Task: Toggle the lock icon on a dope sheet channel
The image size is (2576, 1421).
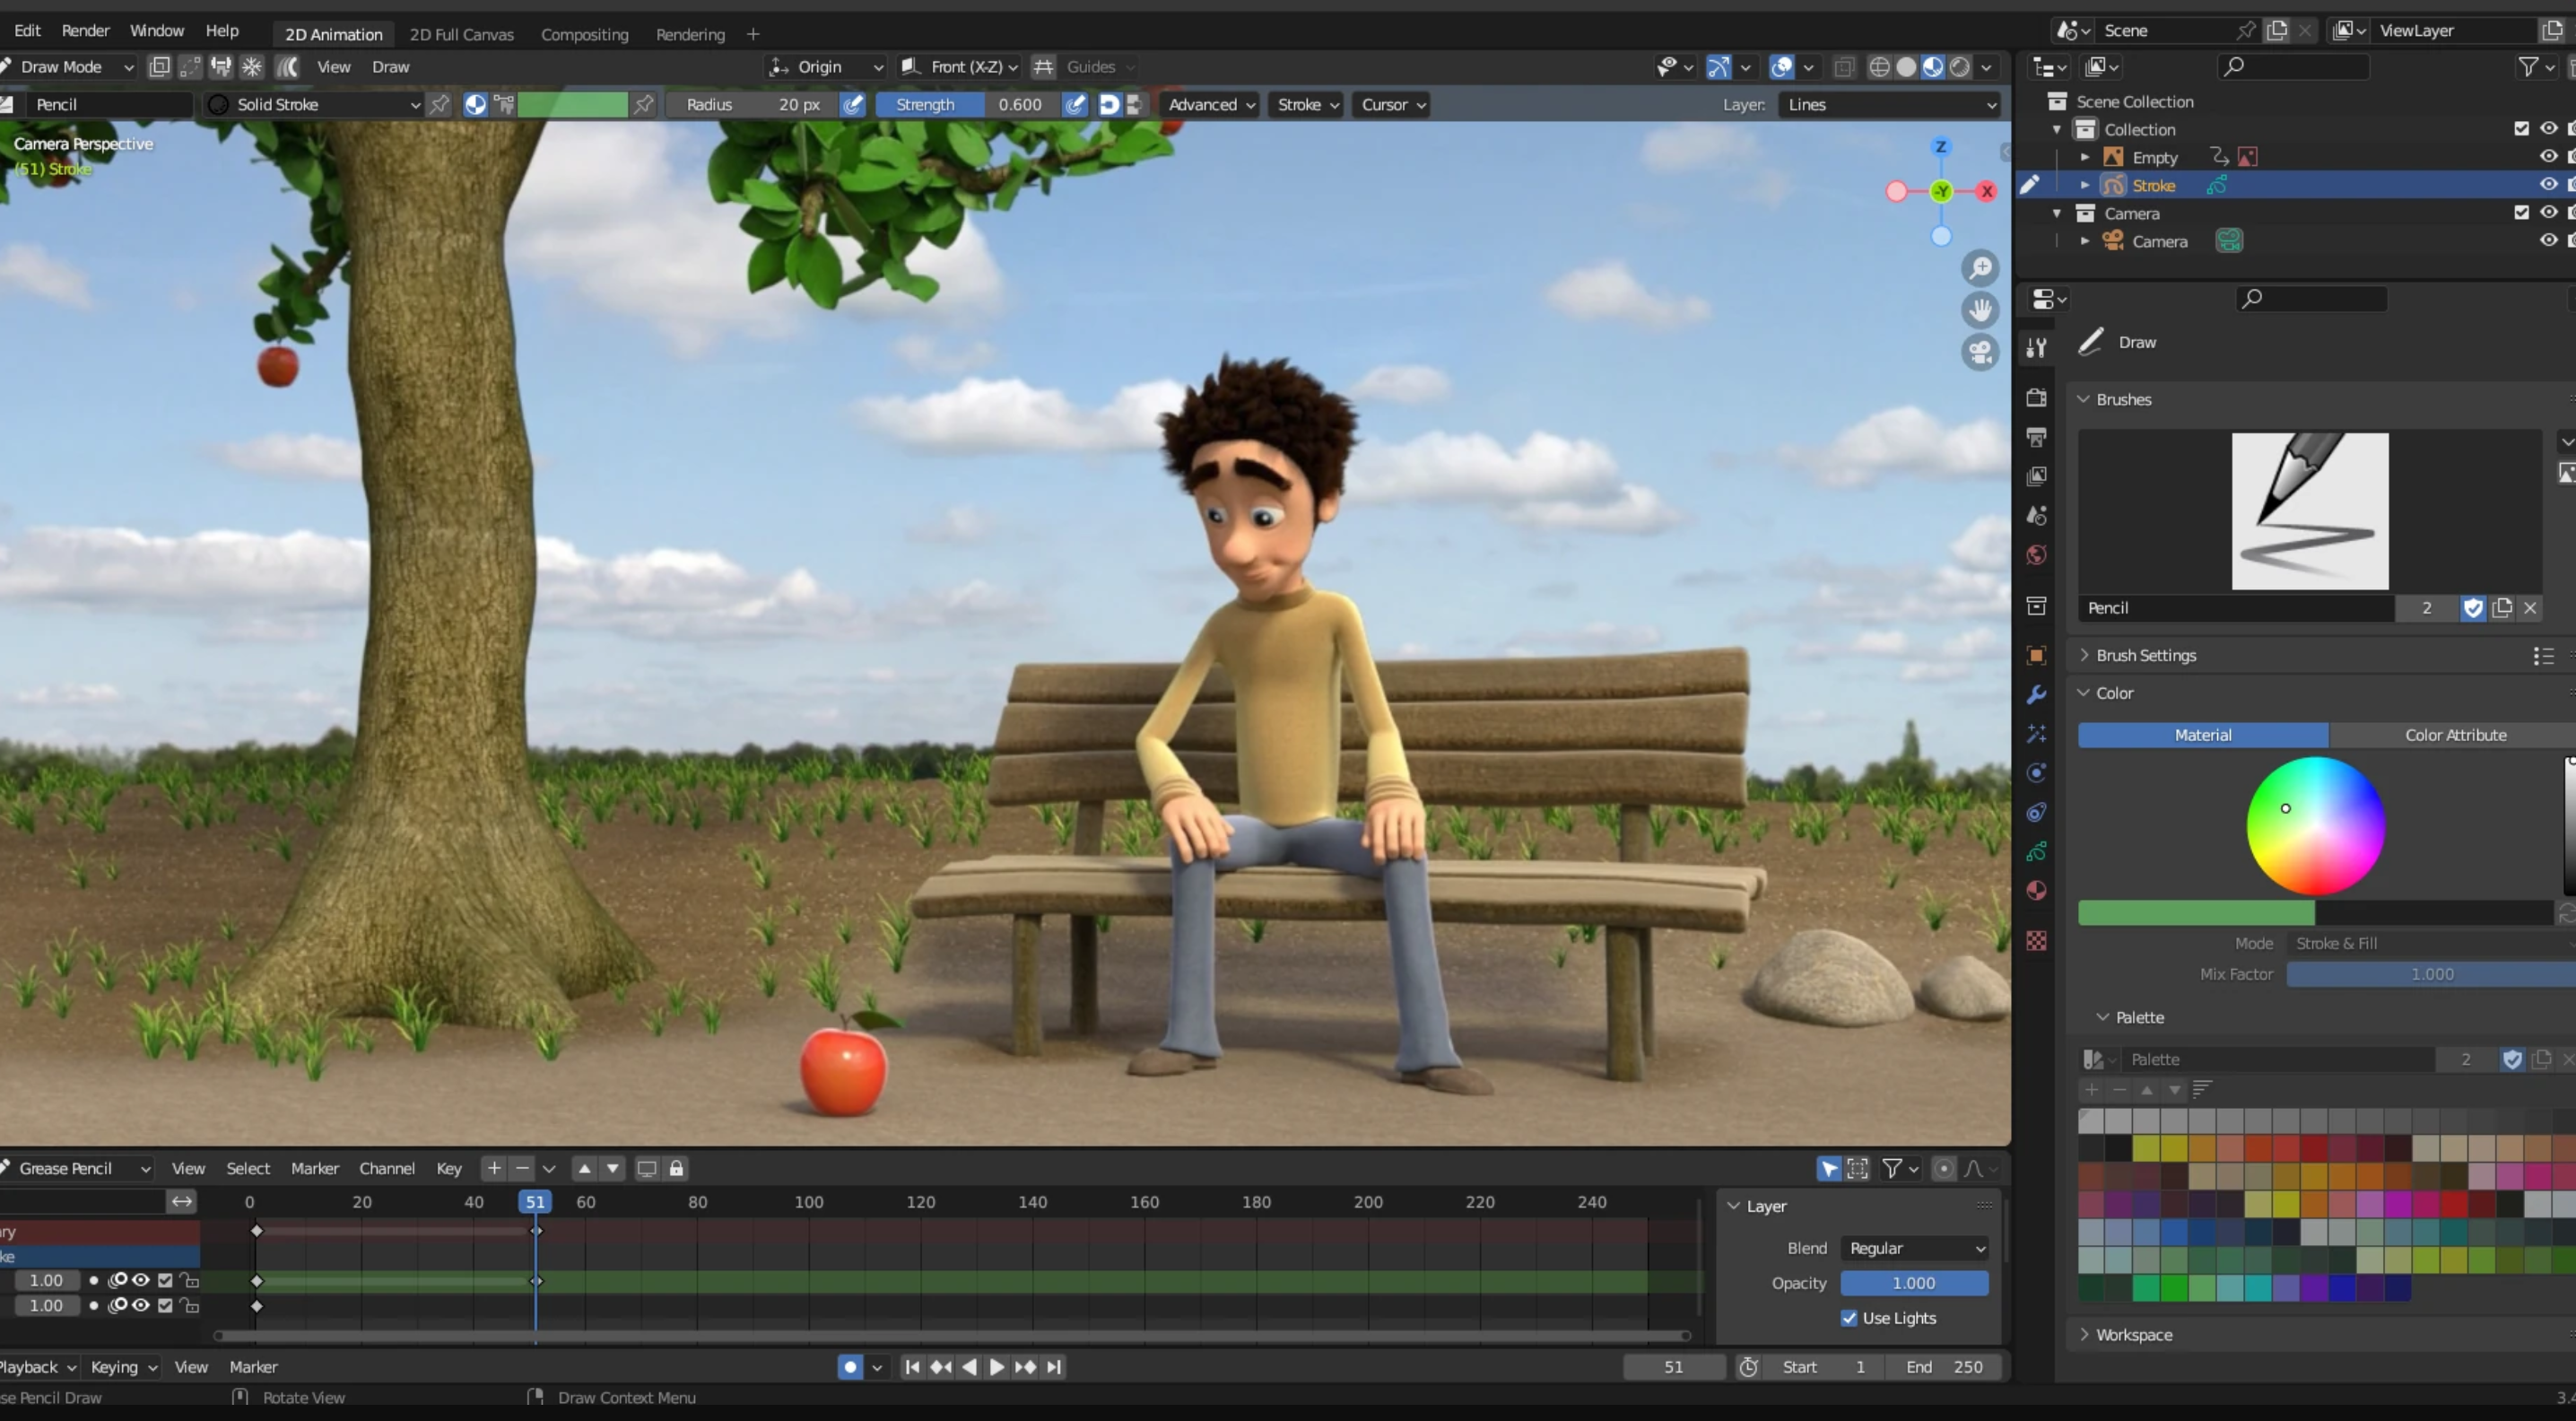Action: (x=189, y=1280)
